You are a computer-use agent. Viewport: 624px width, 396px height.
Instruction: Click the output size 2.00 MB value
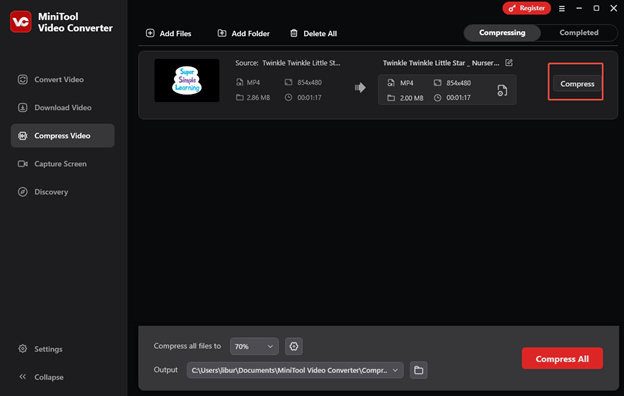(x=411, y=98)
